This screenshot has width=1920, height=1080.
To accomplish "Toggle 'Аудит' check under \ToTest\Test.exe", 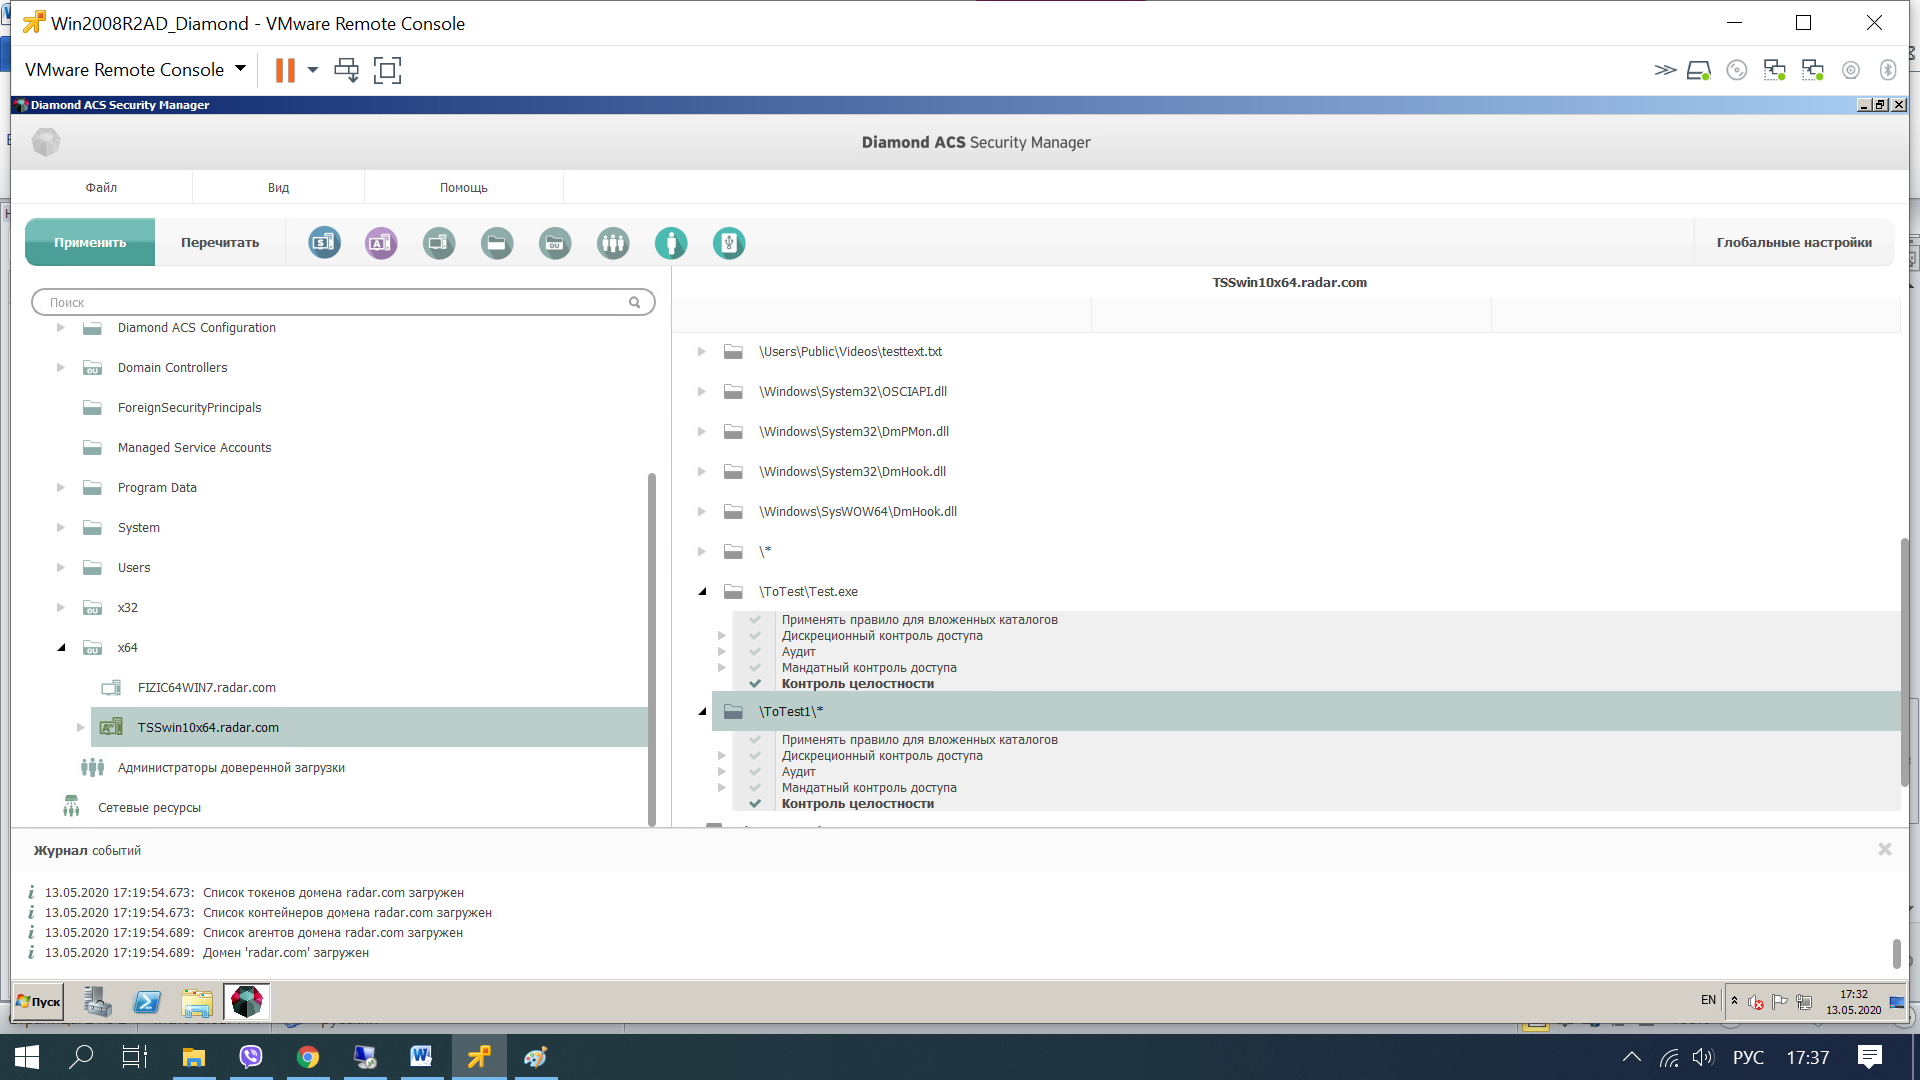I will tap(755, 652).
